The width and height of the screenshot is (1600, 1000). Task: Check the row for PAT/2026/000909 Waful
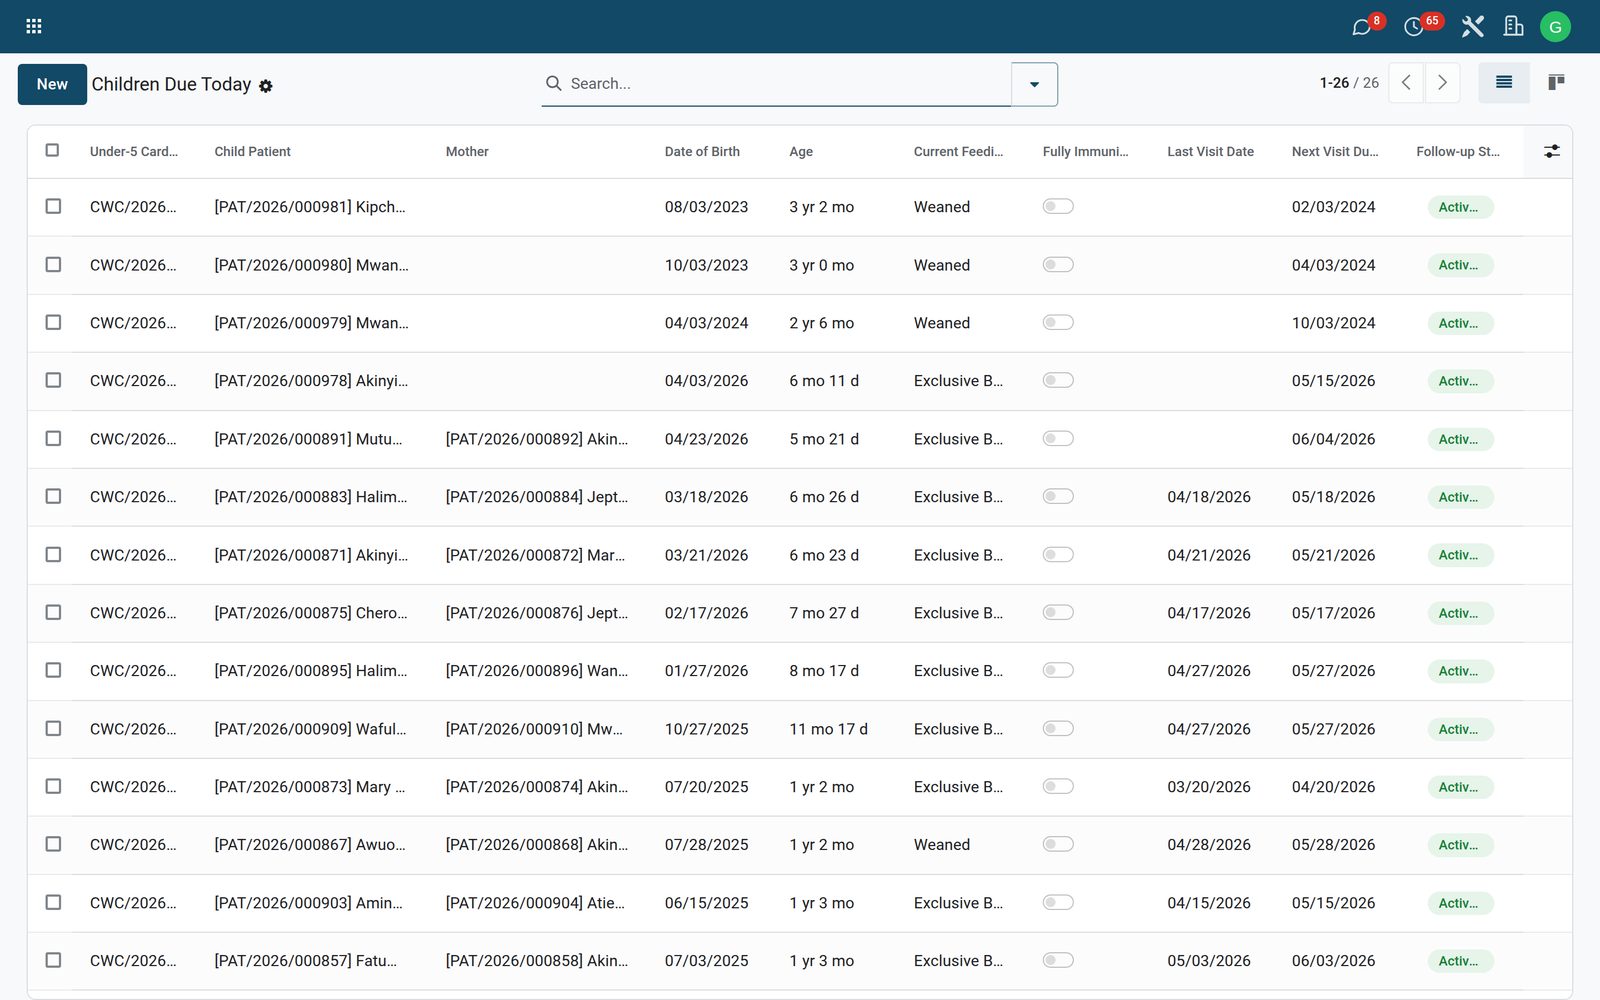point(53,728)
